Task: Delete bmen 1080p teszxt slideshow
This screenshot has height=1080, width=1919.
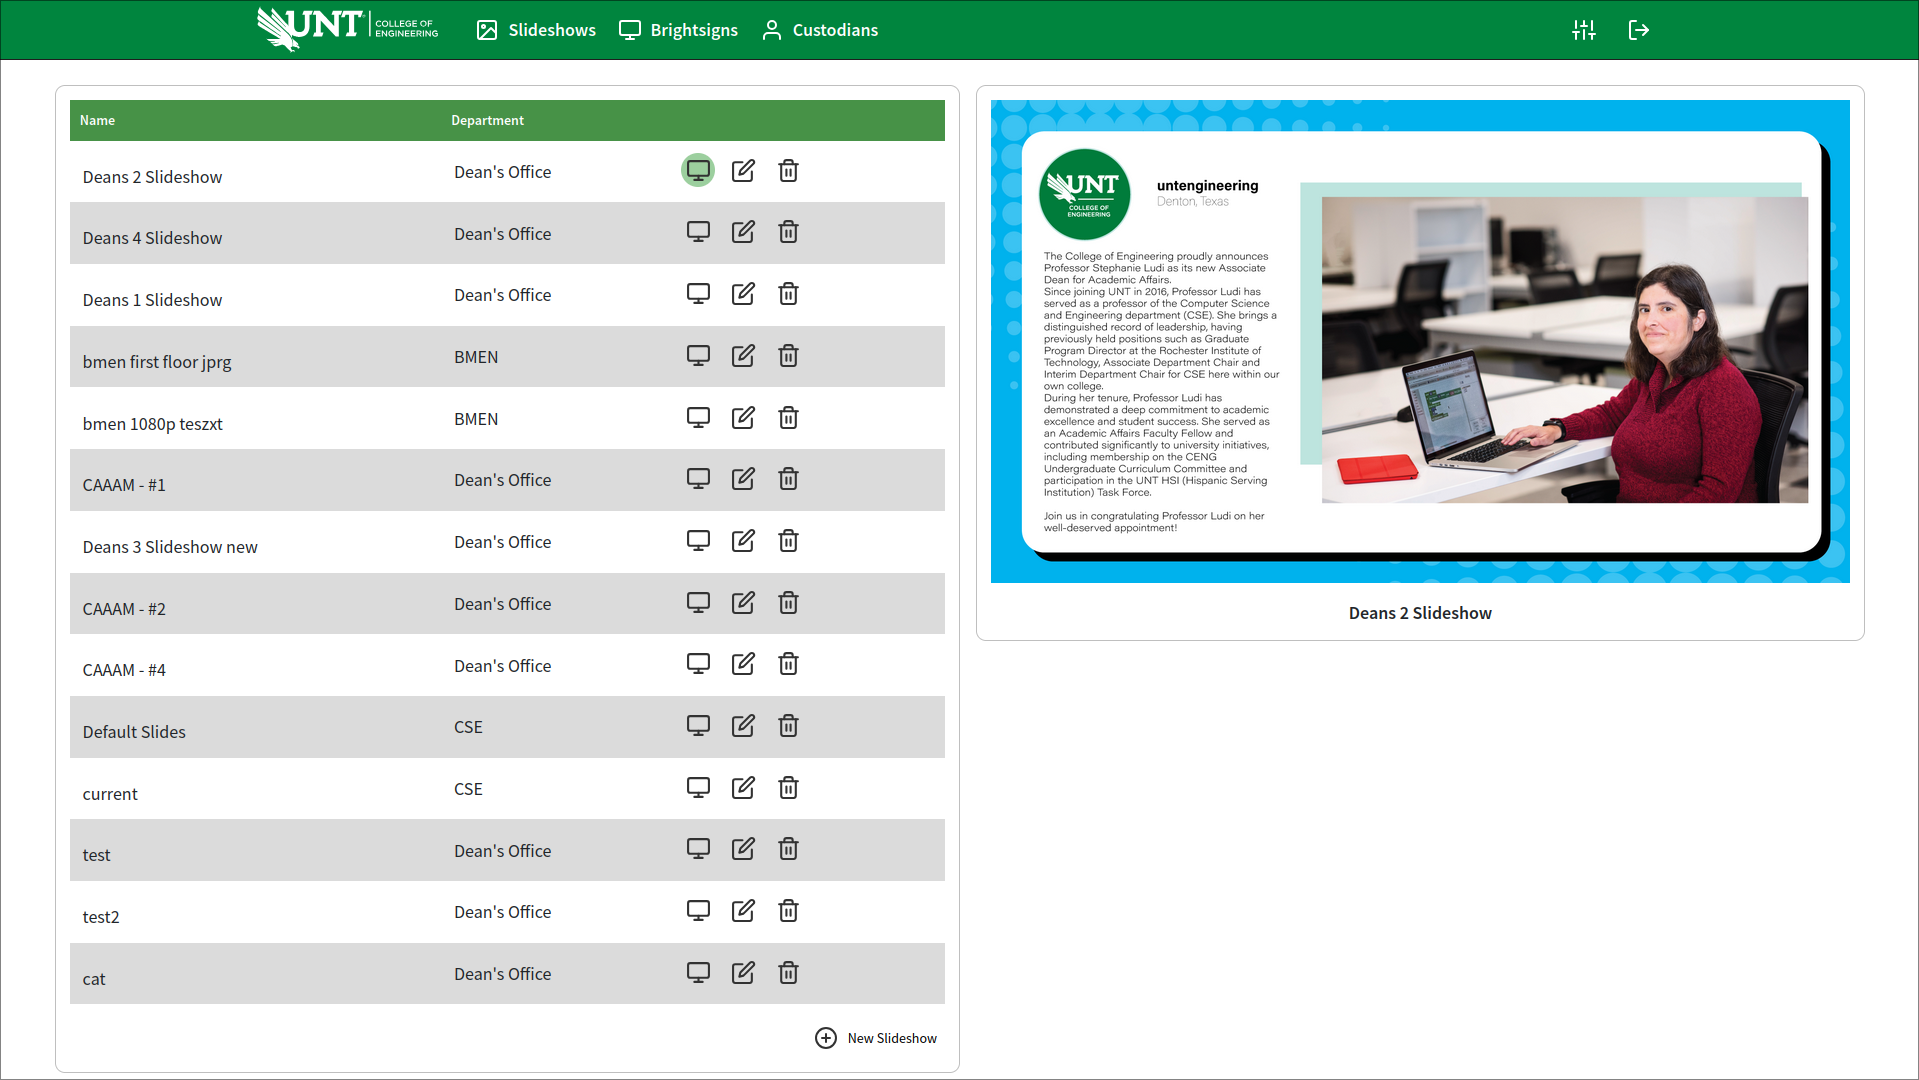Action: [788, 418]
